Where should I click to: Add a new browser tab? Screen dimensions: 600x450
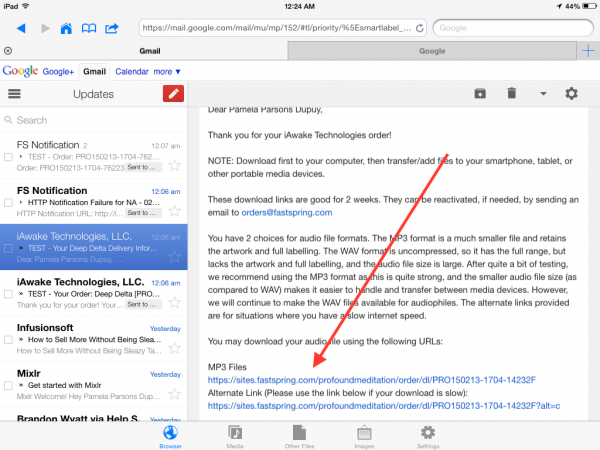(588, 51)
